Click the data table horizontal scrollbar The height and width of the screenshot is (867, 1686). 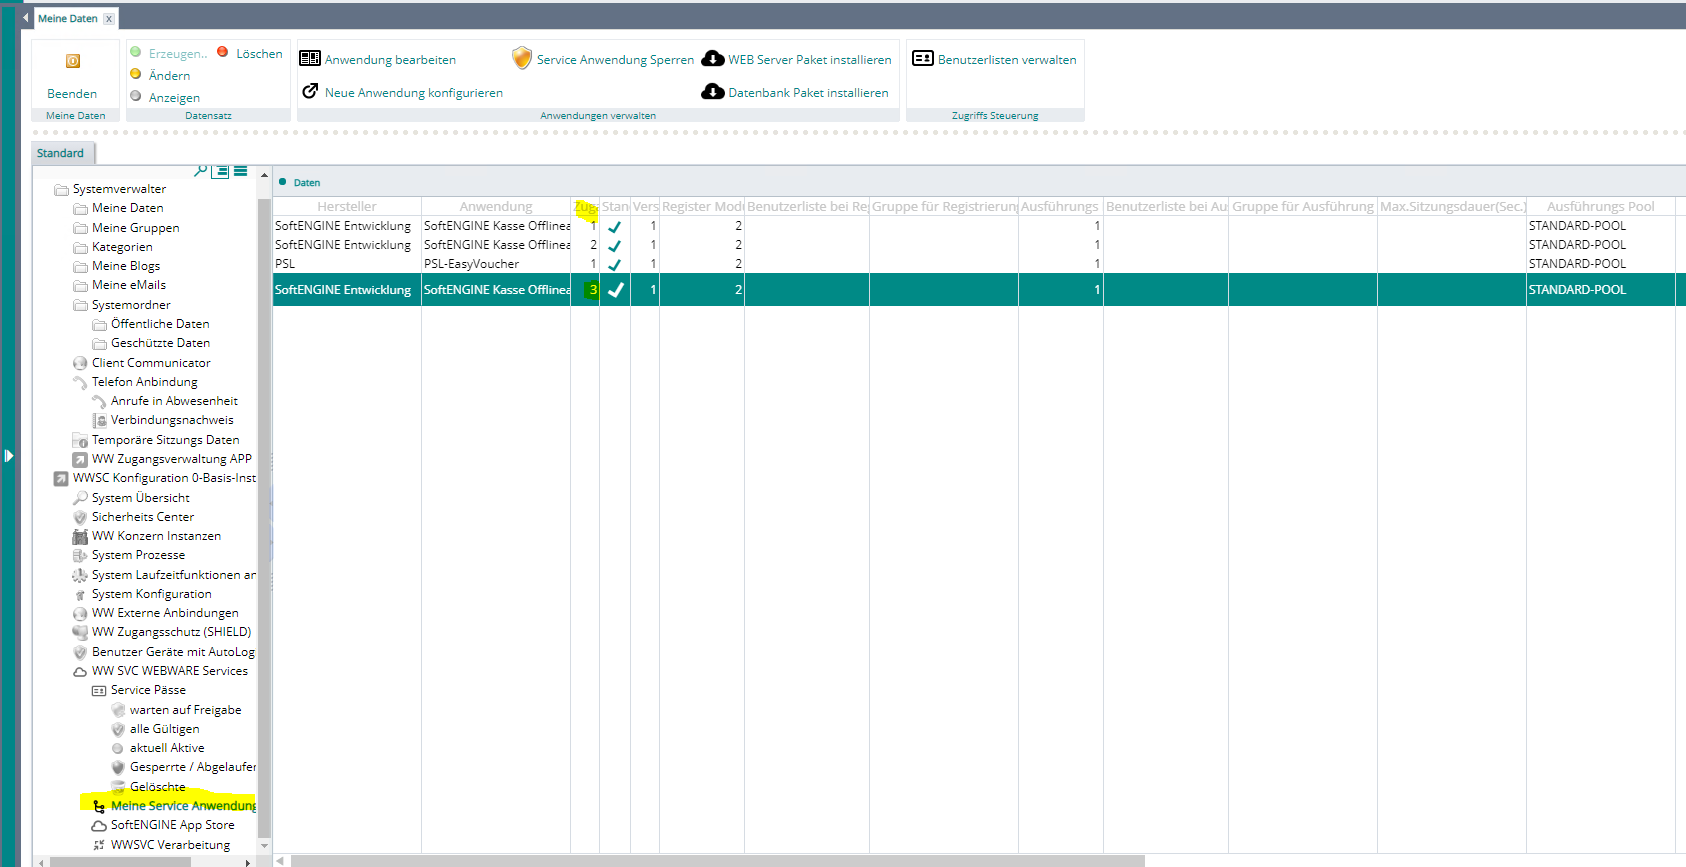tap(716, 860)
